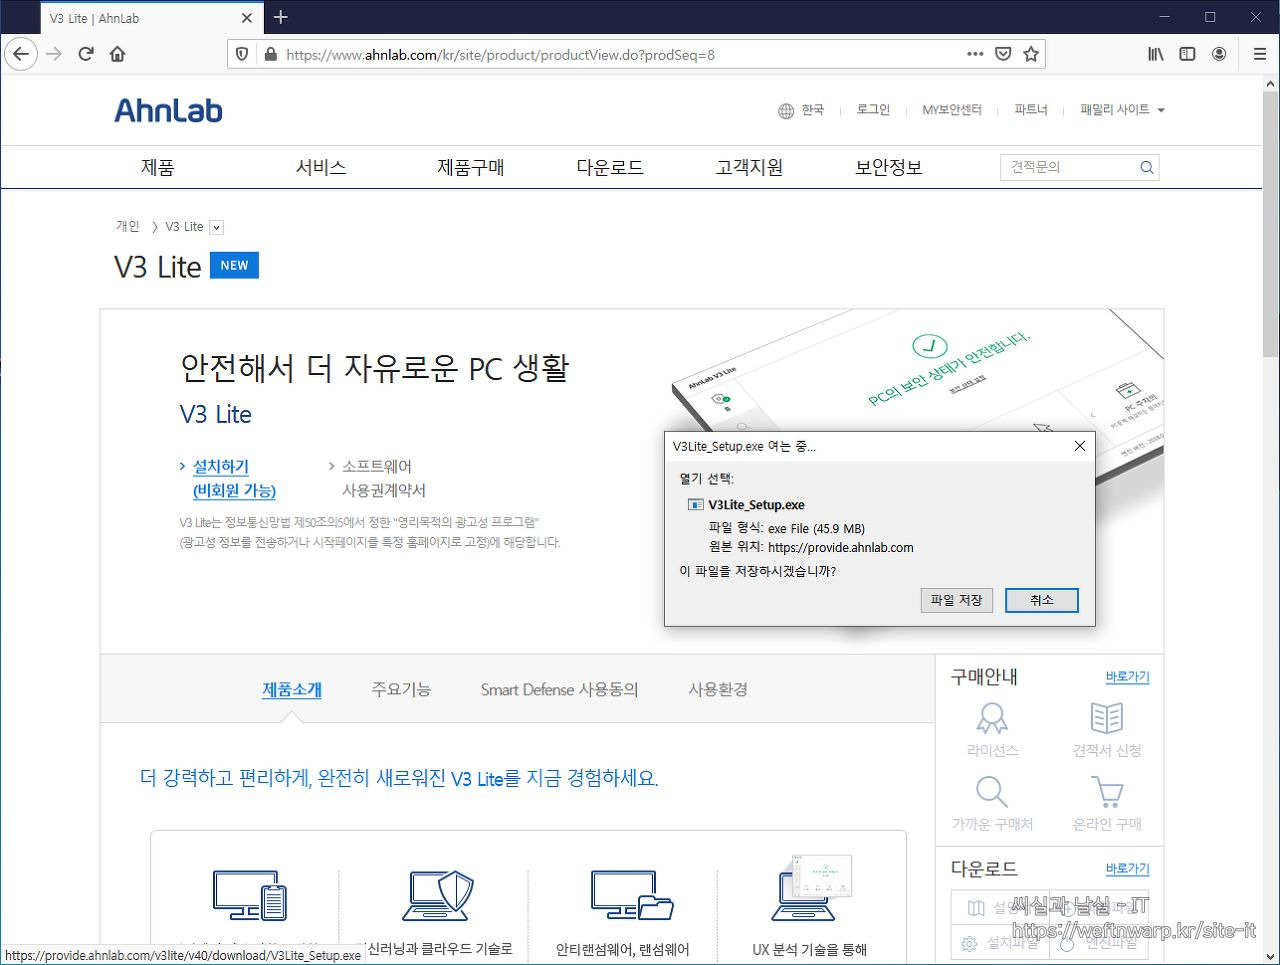Click the 로그인 link

(873, 110)
